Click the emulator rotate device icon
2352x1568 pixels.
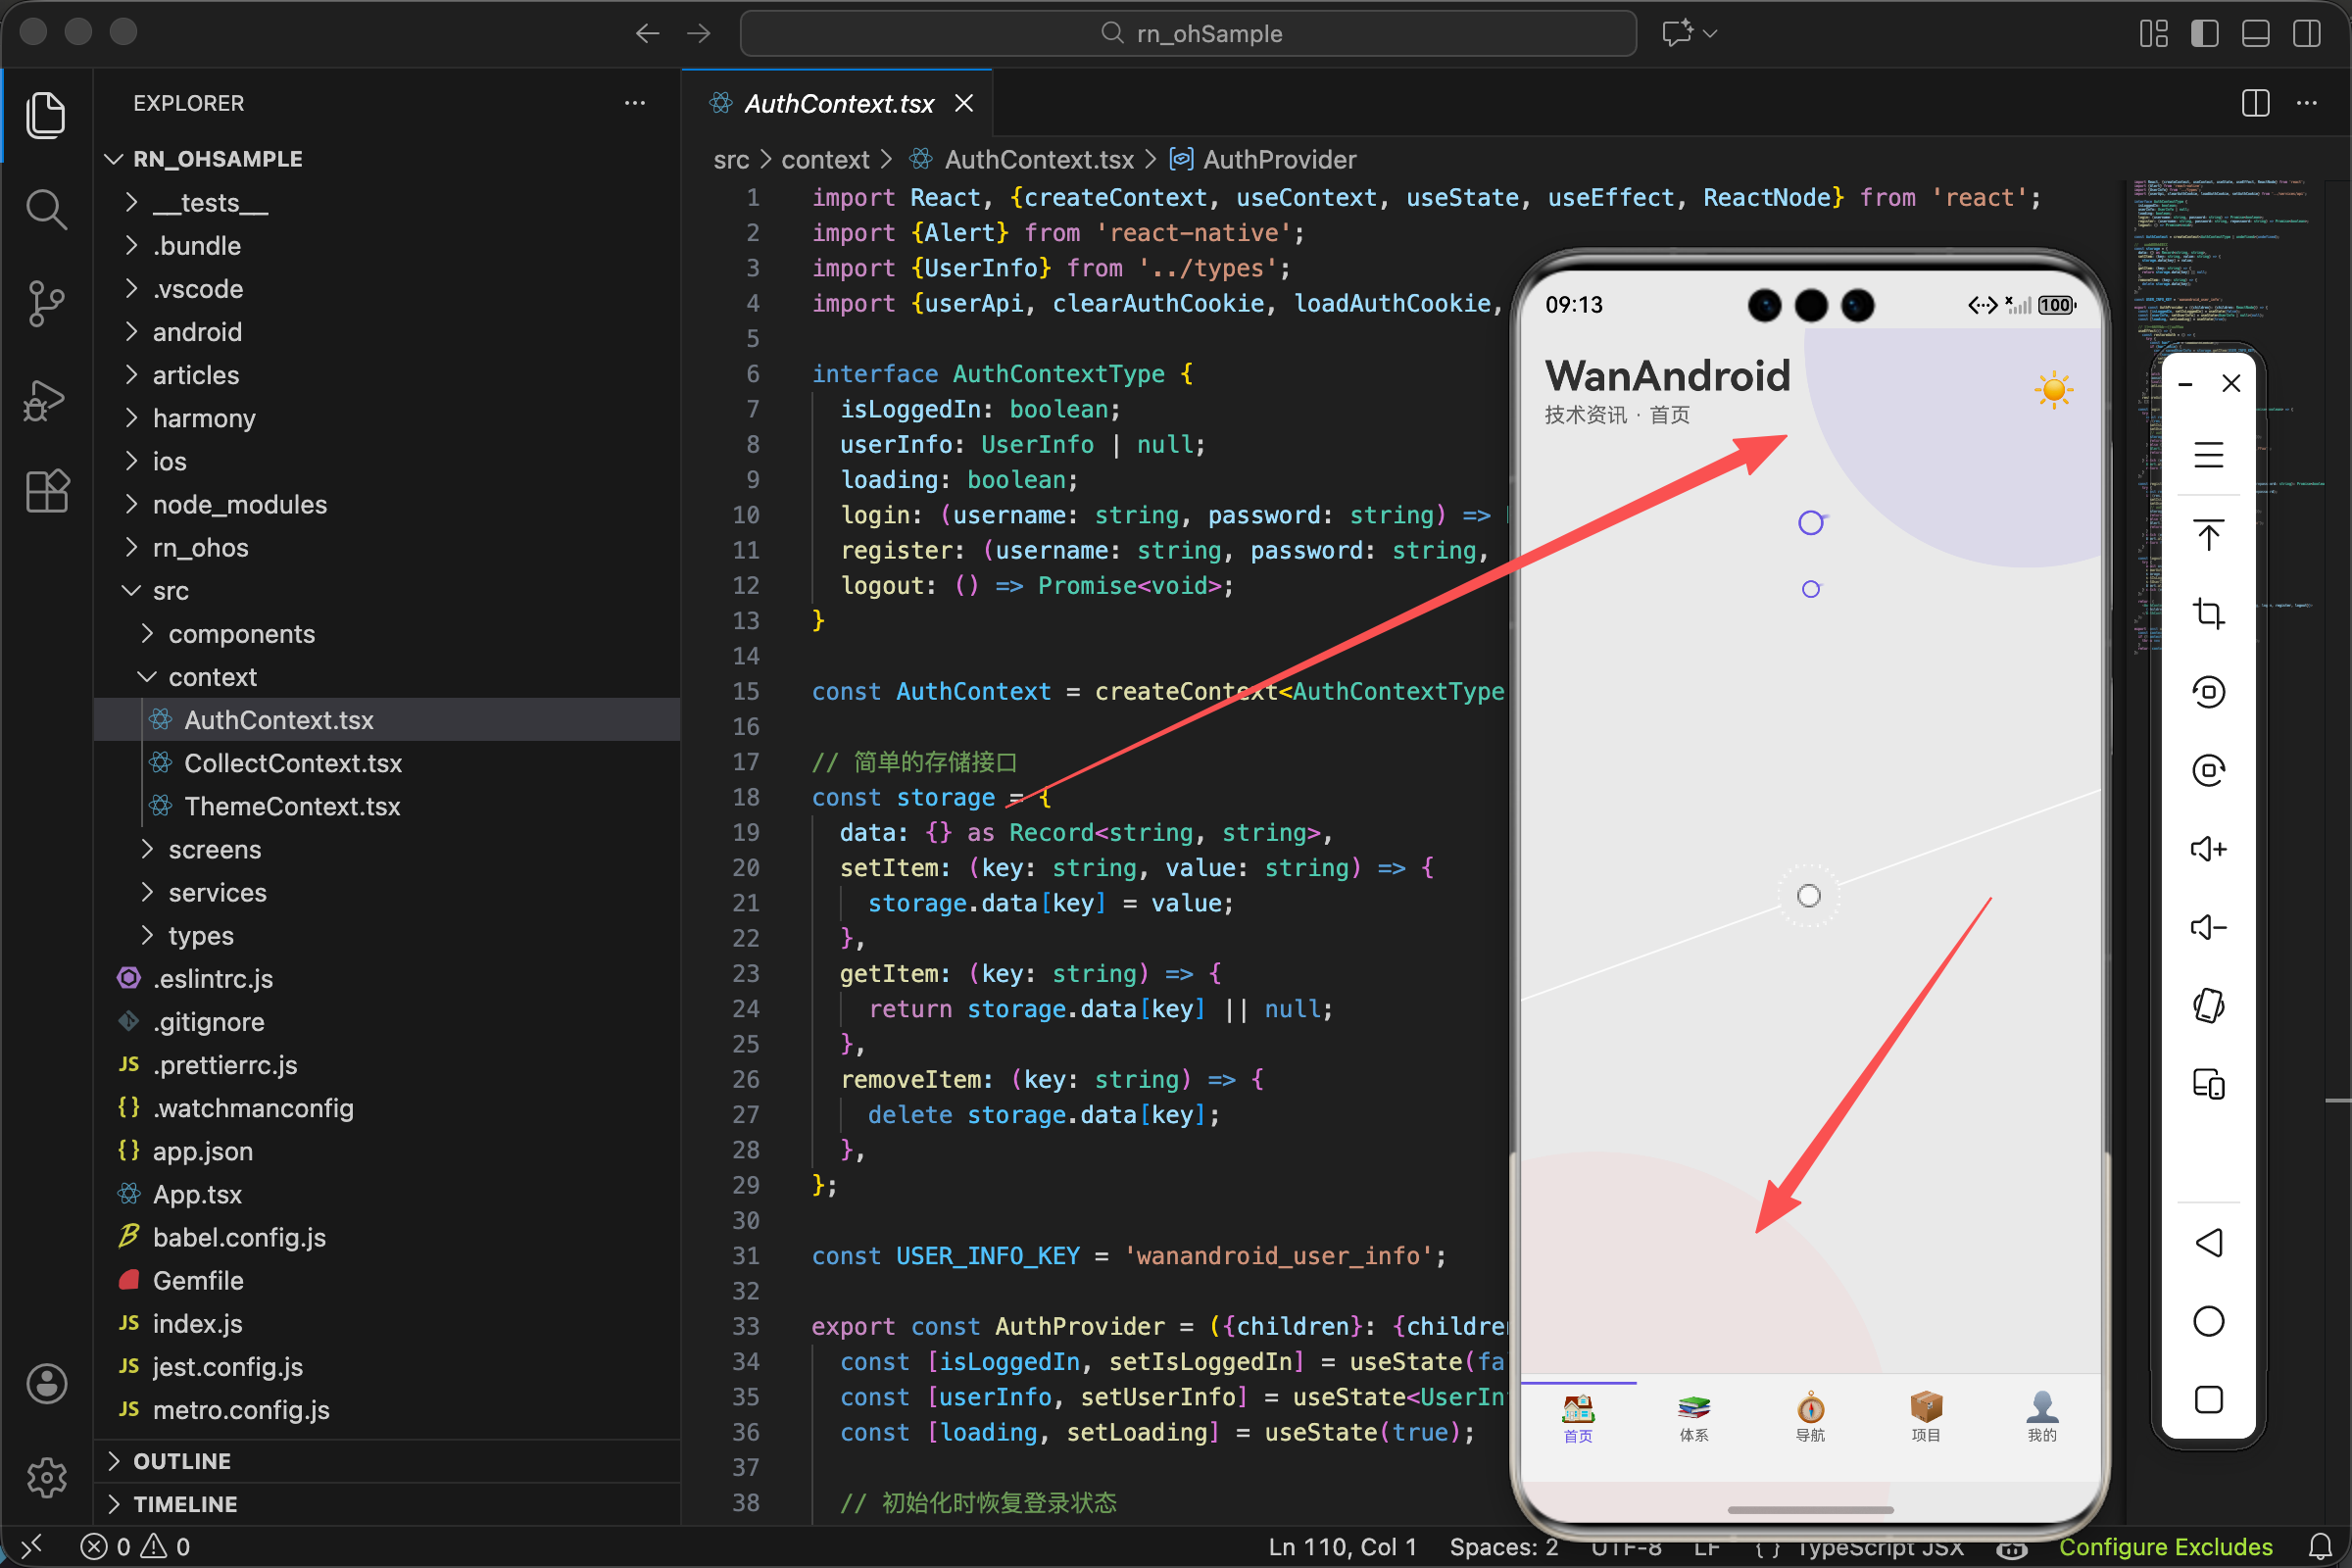pyautogui.click(x=2209, y=1006)
